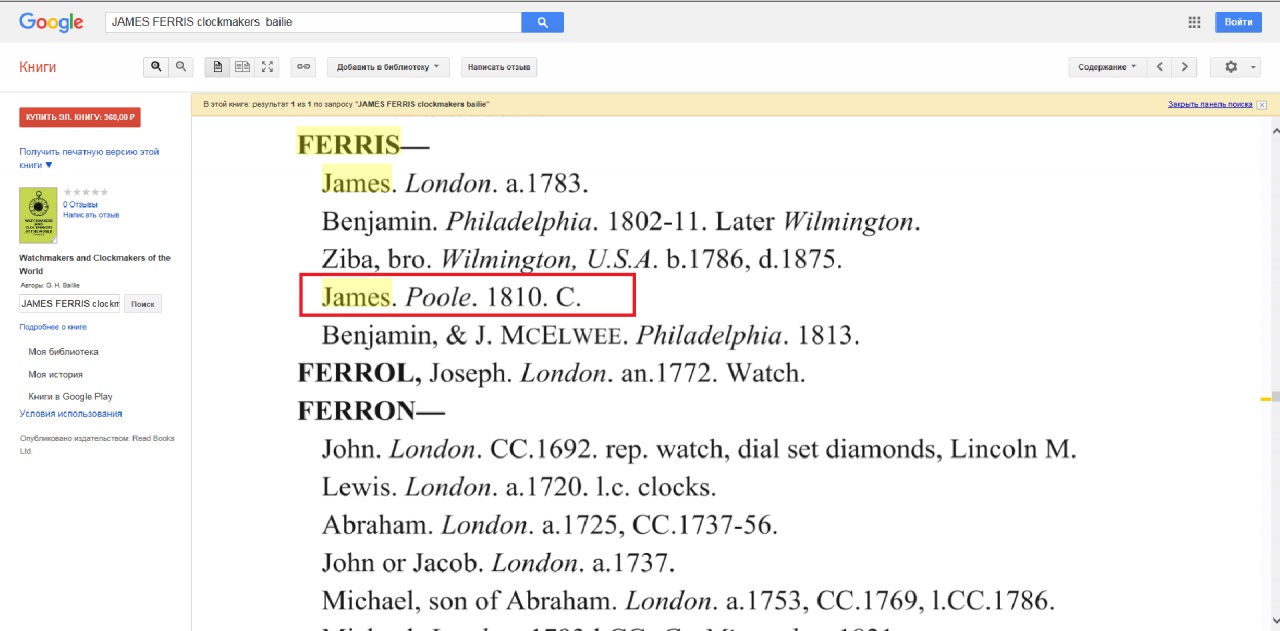Viewport: 1280px width, 631px height.
Task: Click the zoom out magnifier icon
Action: tap(181, 67)
